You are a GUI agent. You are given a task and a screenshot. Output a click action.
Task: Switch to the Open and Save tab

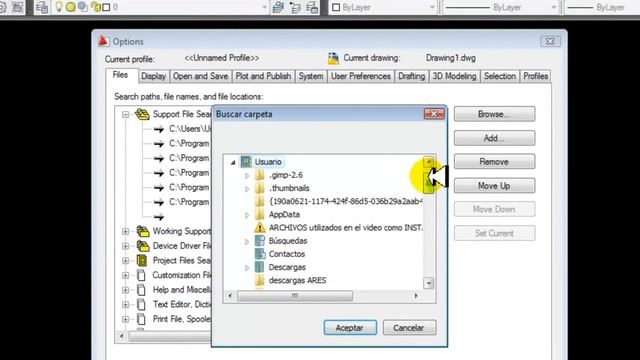point(200,76)
